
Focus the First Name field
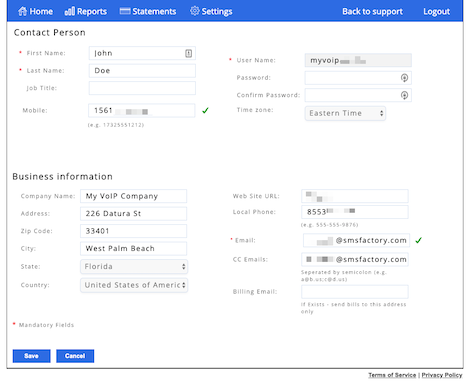pos(142,53)
